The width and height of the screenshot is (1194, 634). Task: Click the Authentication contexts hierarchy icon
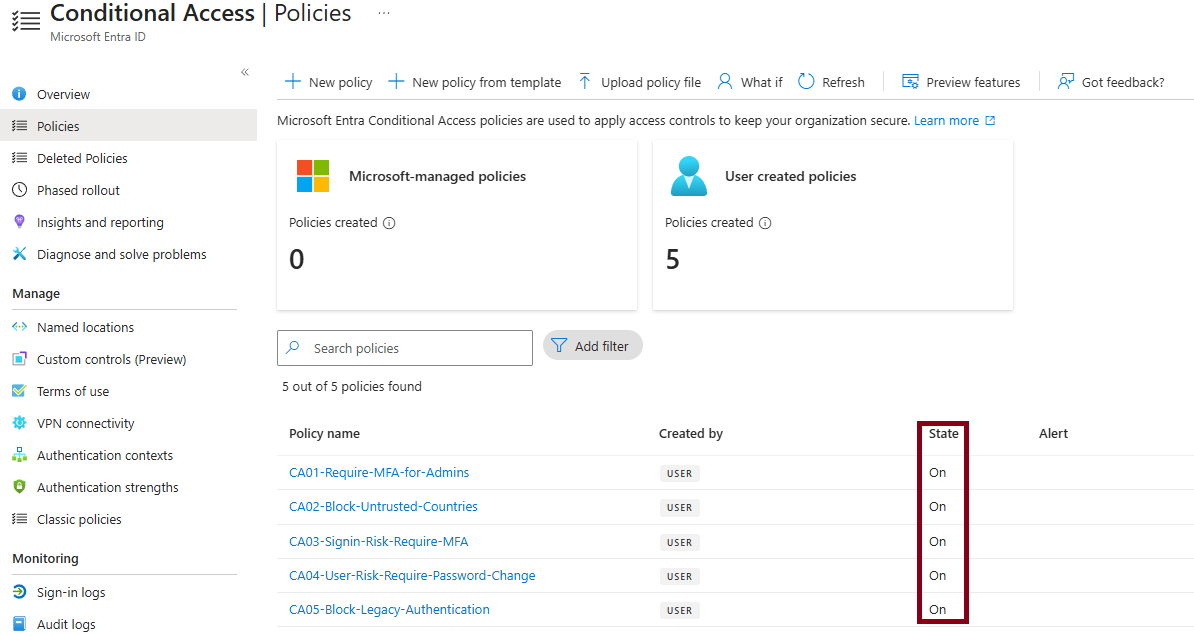pyautogui.click(x=19, y=454)
